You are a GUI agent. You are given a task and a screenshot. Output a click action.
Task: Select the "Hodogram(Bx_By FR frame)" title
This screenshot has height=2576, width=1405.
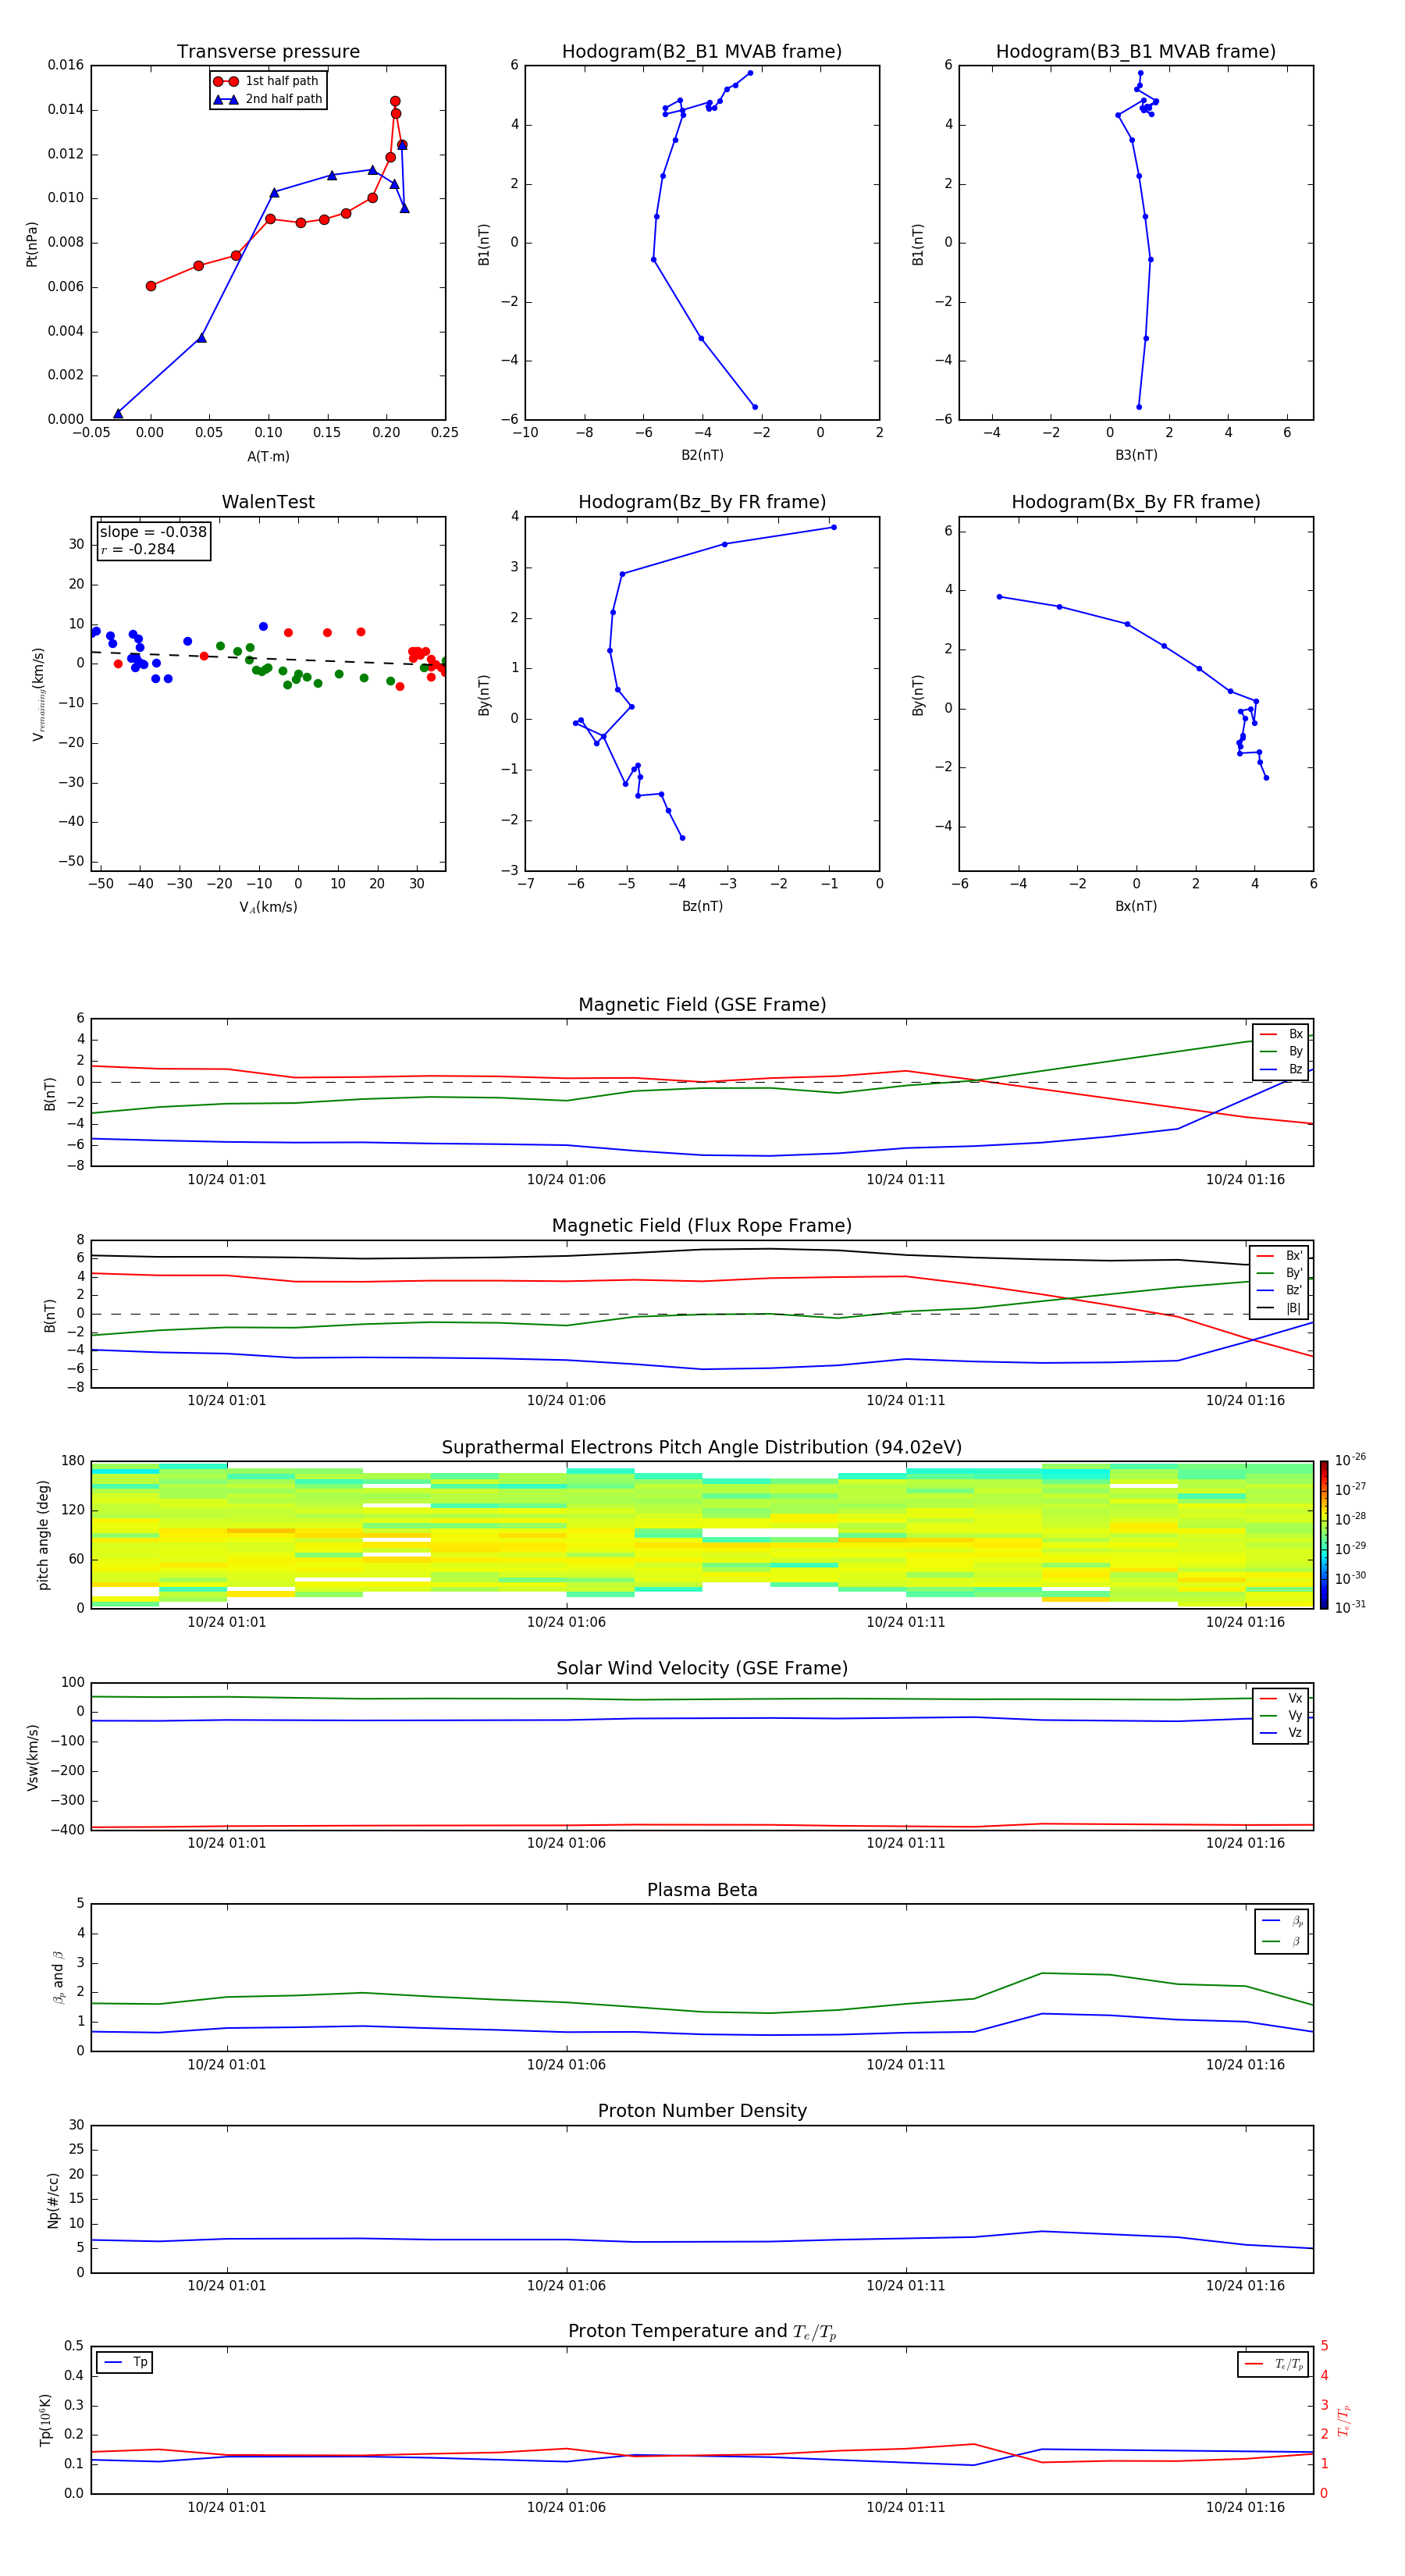click(x=1136, y=502)
